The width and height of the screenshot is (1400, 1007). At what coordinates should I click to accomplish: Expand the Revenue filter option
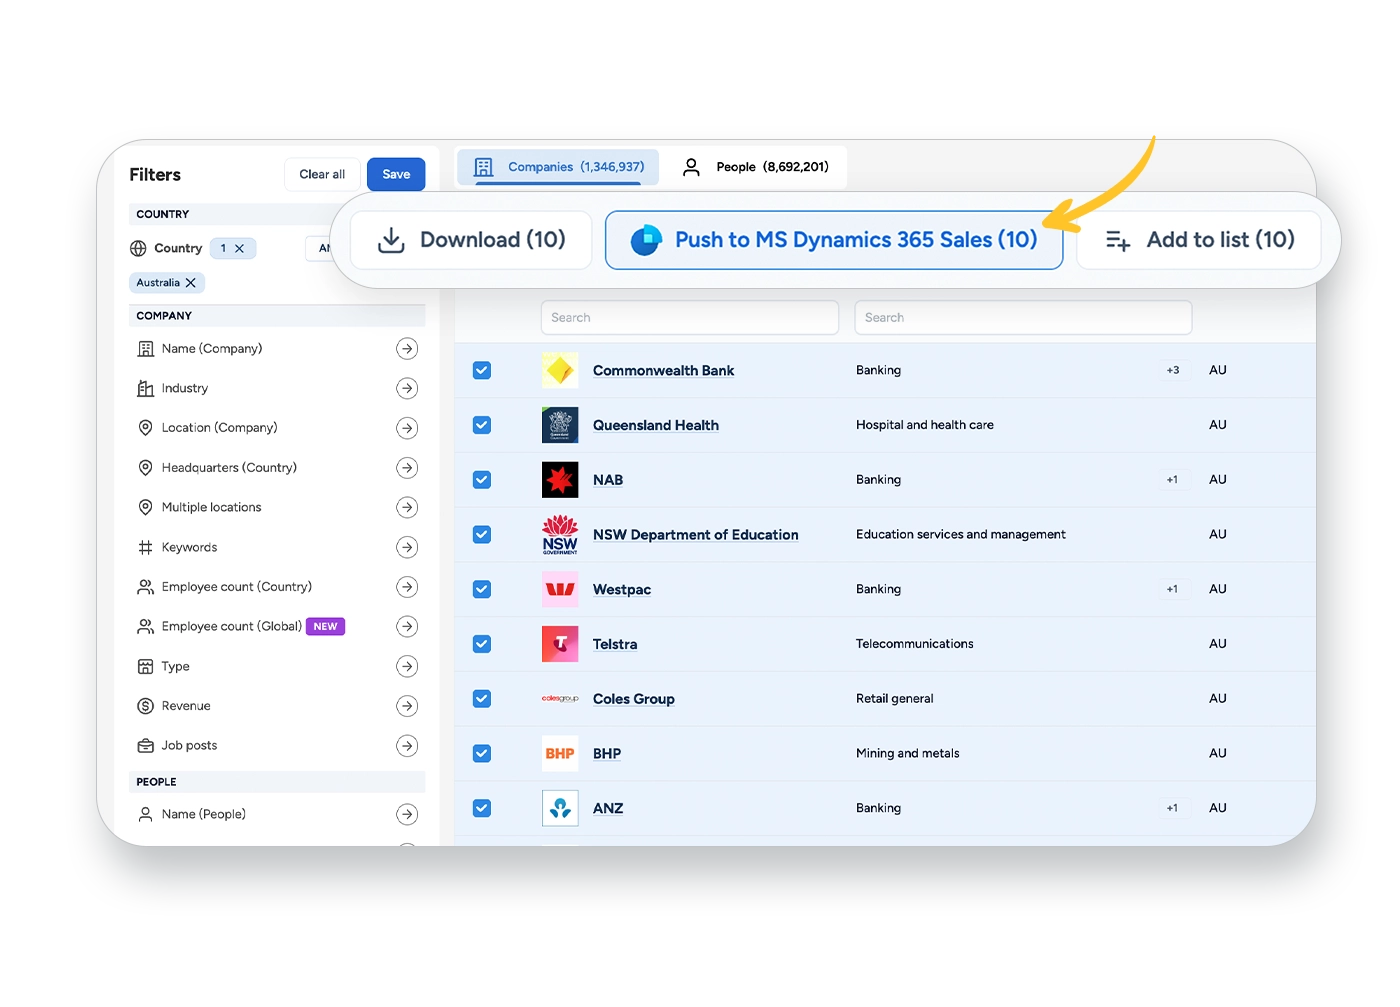click(406, 706)
